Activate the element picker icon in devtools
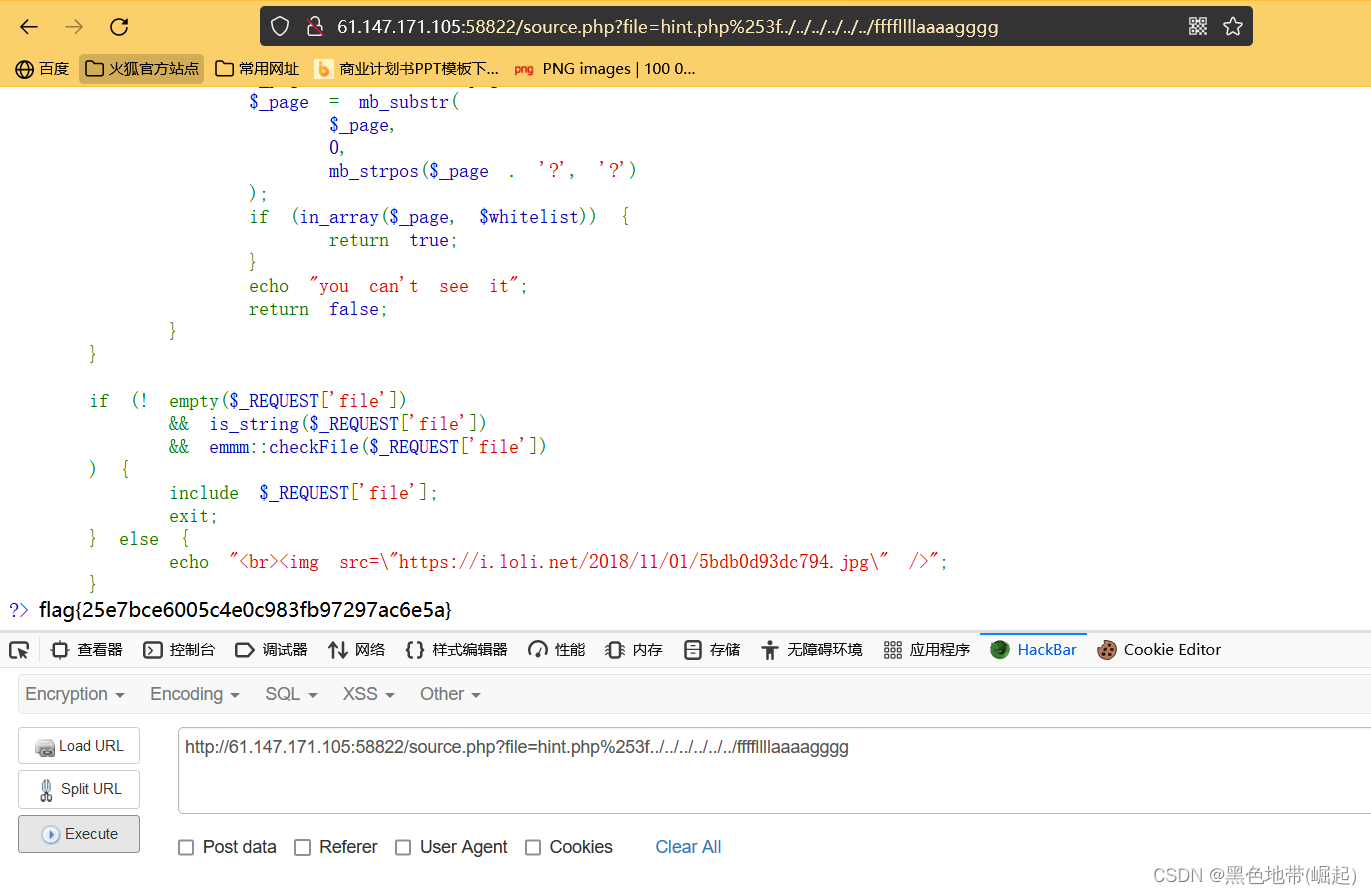 pyautogui.click(x=19, y=650)
